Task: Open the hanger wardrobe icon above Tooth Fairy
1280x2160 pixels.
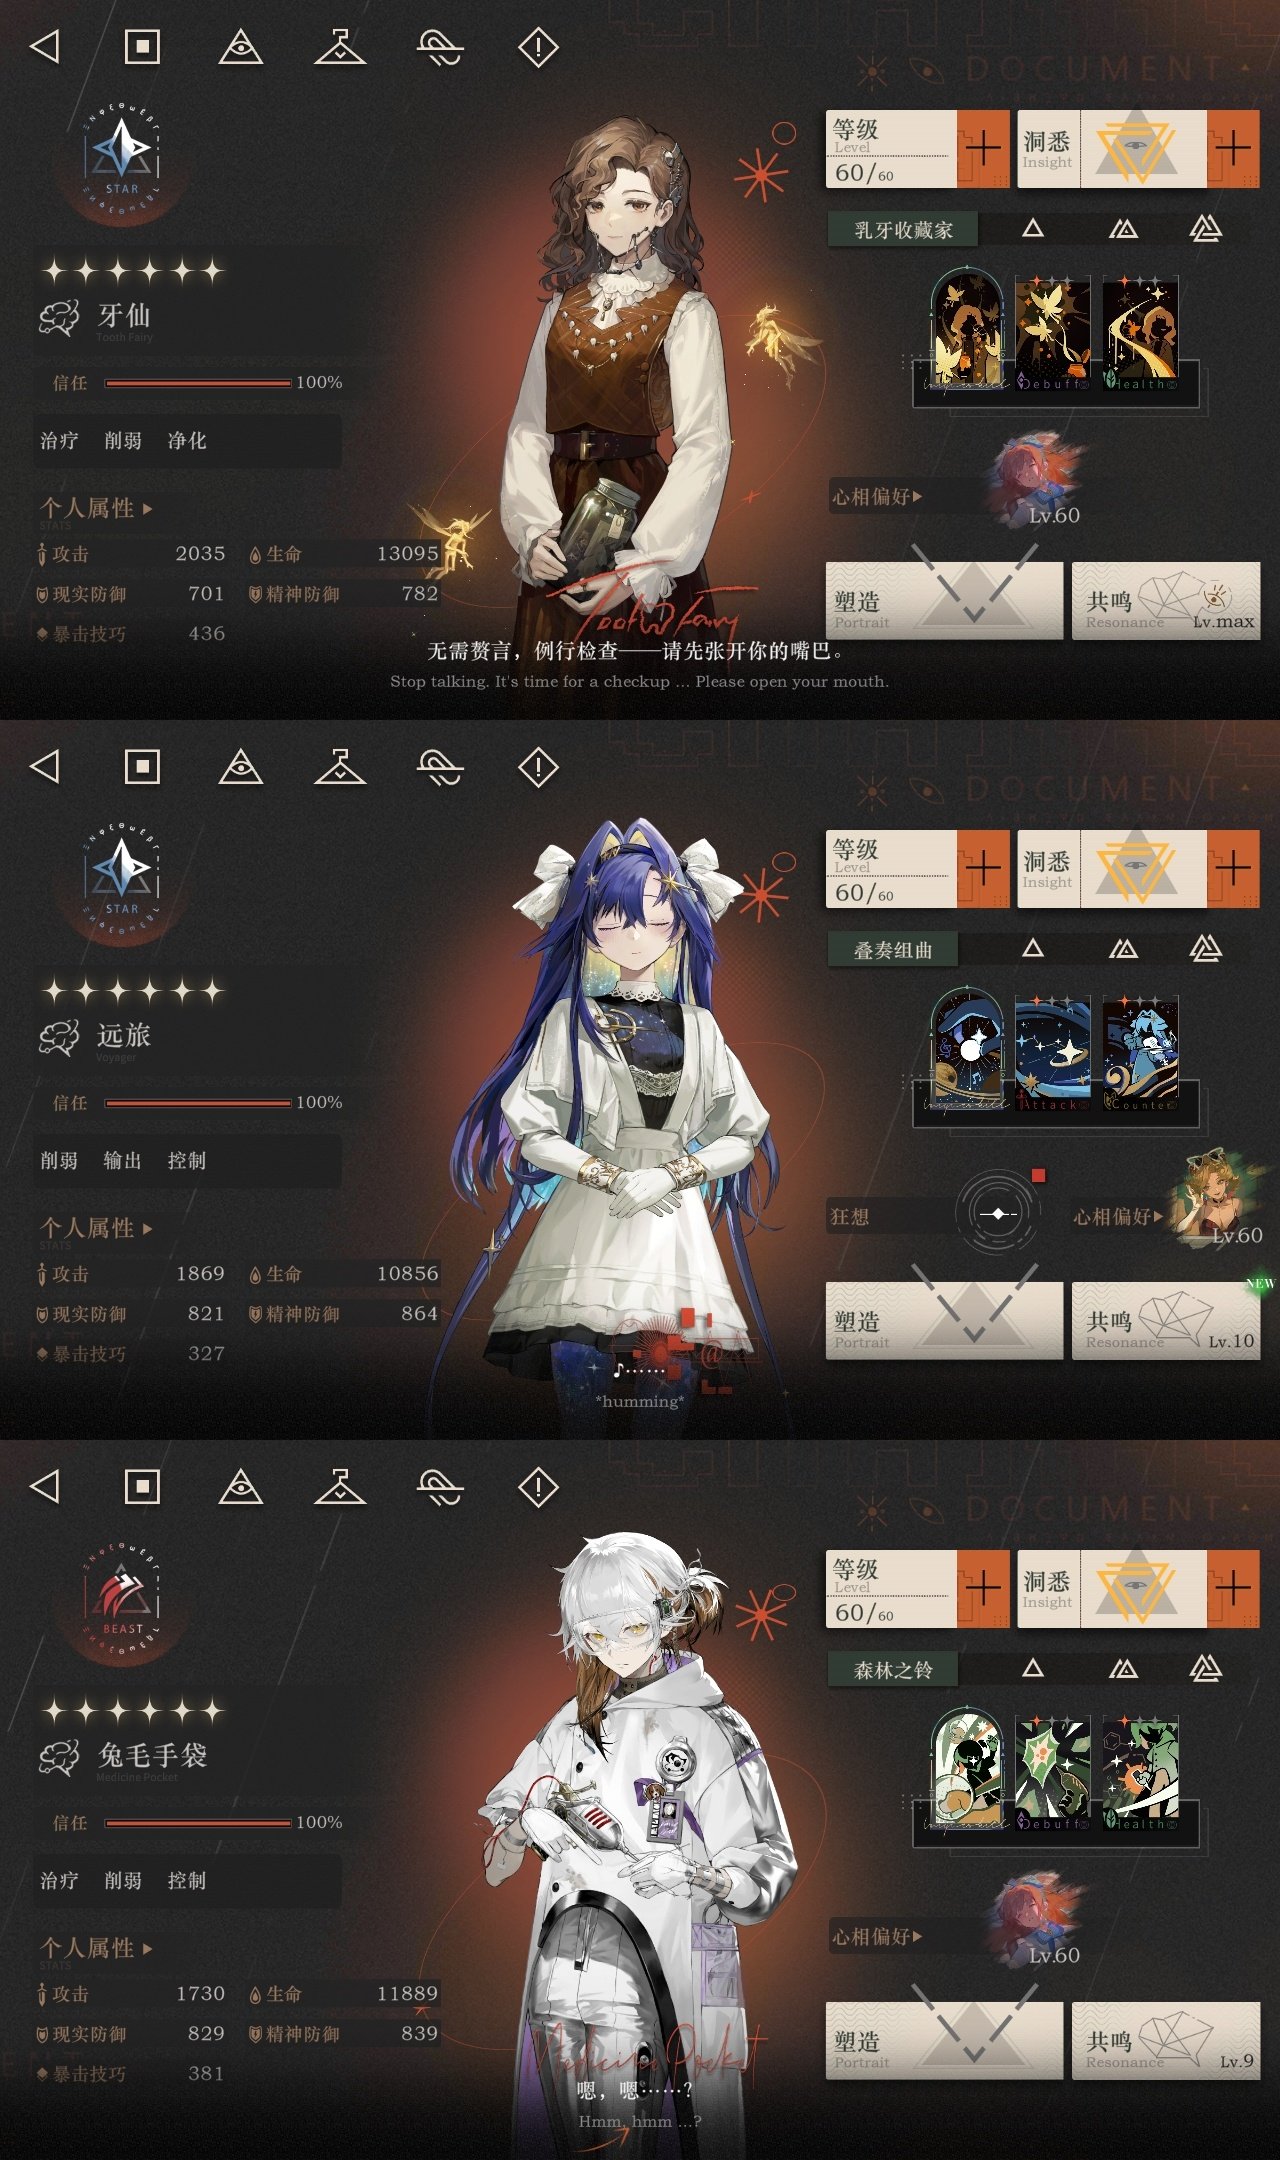Action: point(340,46)
